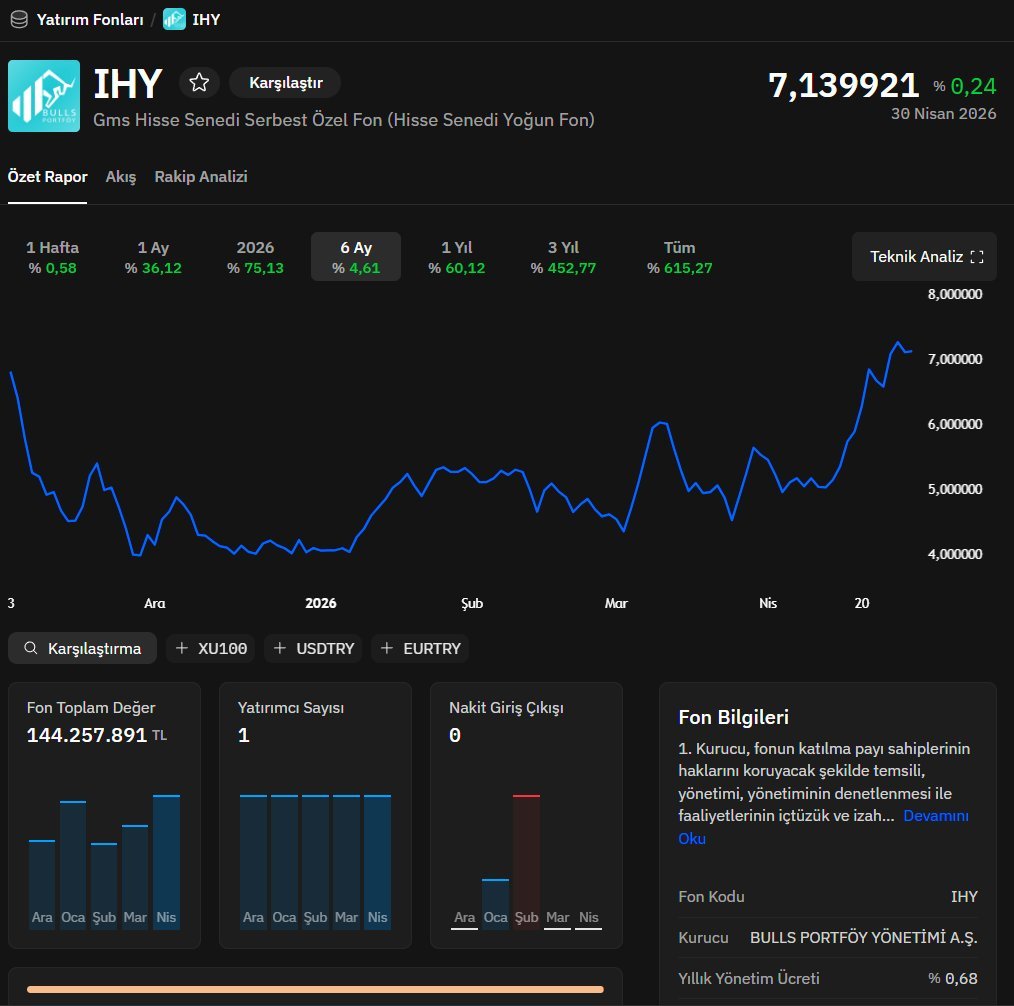
Task: Select the 6 Ay period
Action: coord(356,257)
